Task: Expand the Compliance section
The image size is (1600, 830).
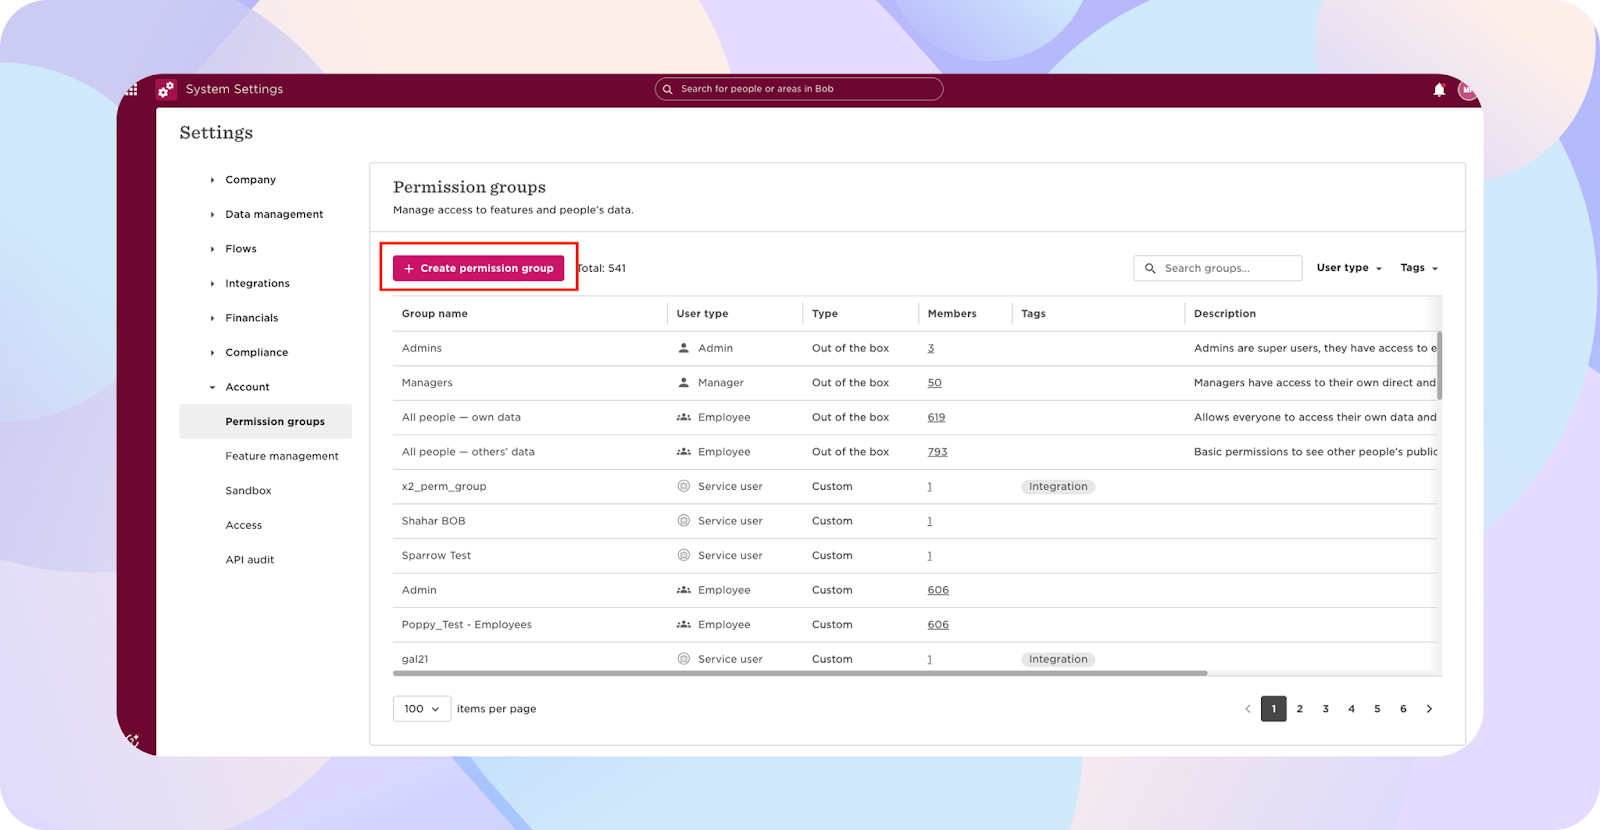Action: tap(212, 353)
